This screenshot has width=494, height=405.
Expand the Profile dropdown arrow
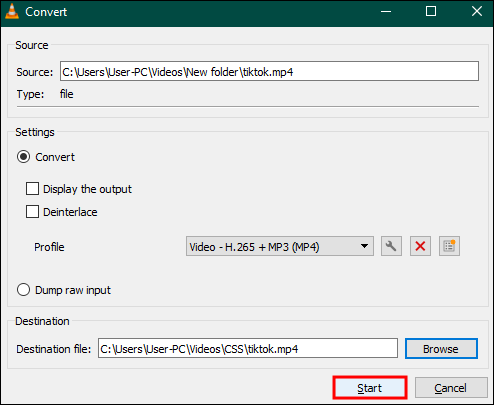(x=364, y=246)
